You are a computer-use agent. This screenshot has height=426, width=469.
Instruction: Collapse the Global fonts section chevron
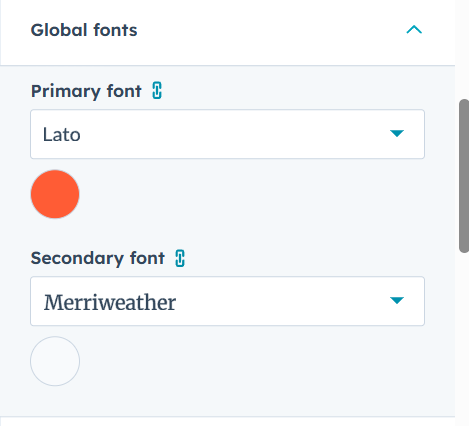click(414, 30)
